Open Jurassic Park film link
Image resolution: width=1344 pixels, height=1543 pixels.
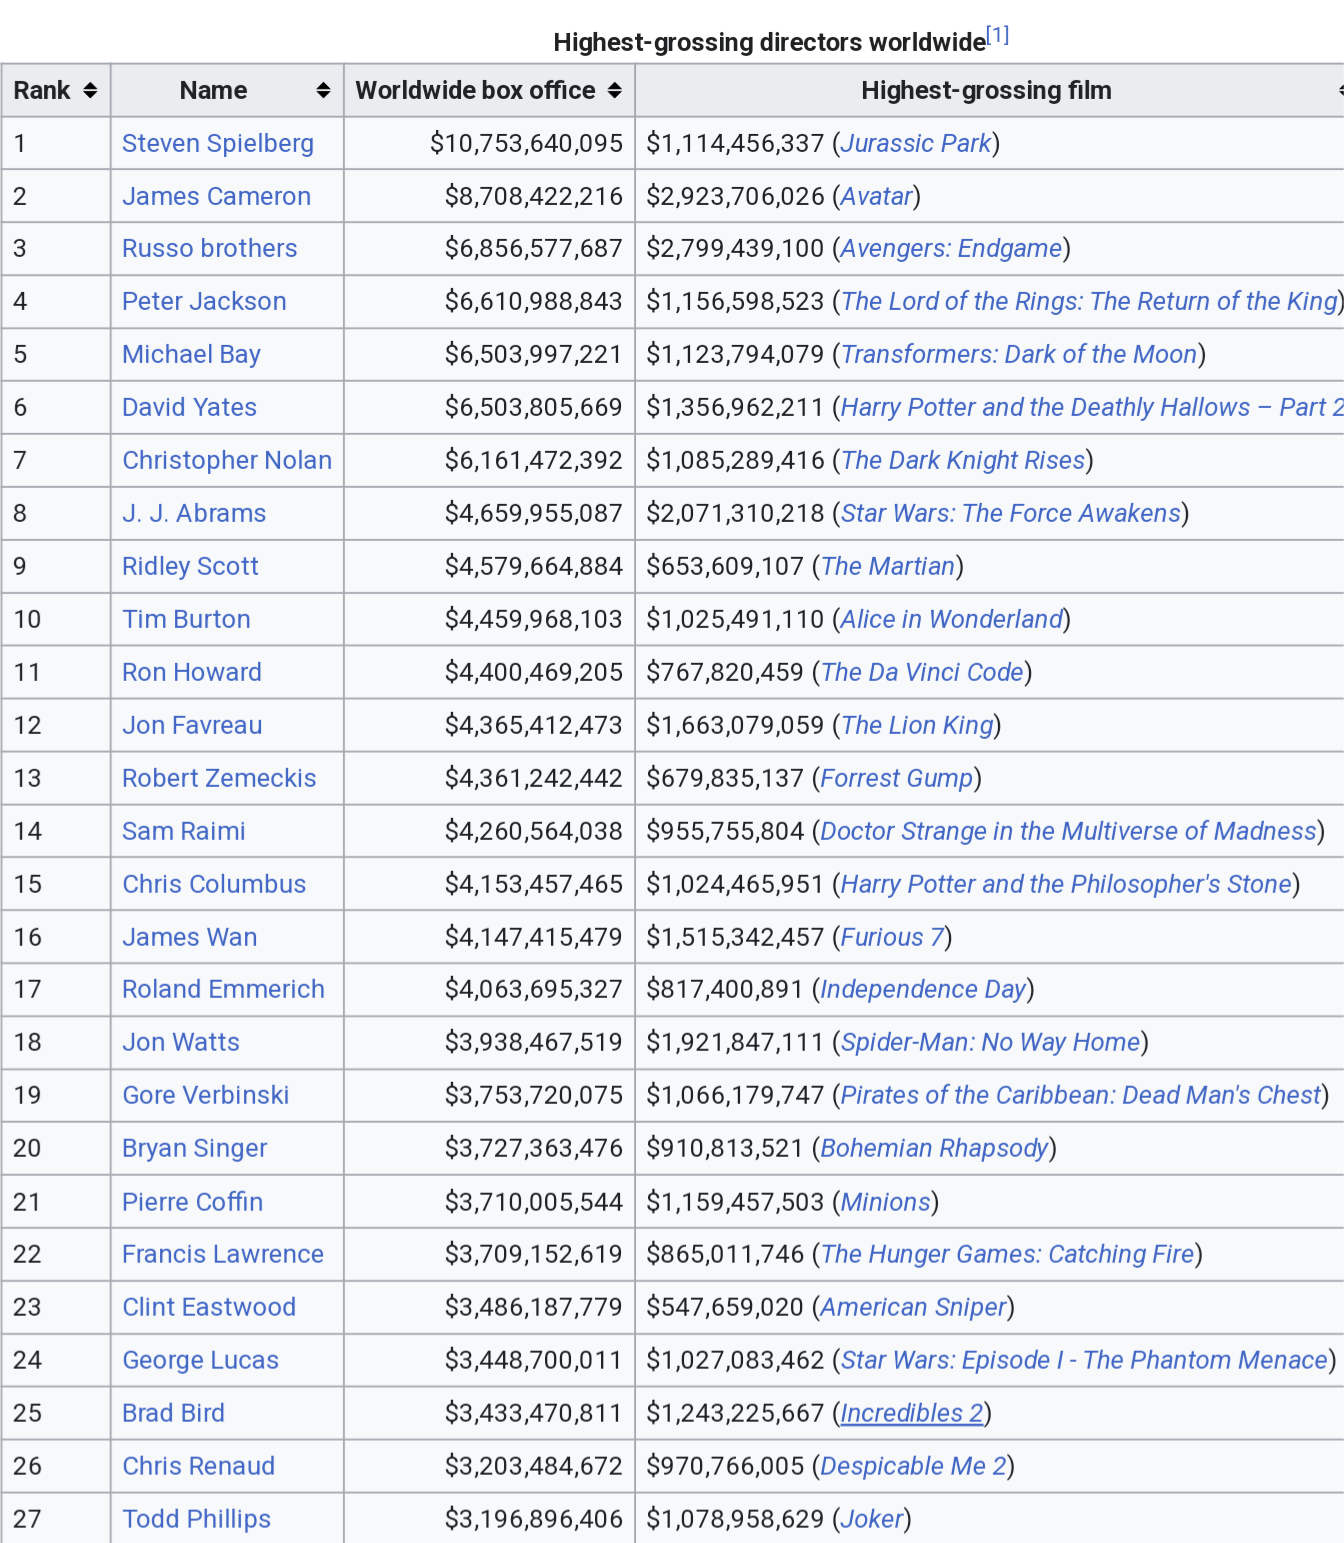click(x=916, y=144)
